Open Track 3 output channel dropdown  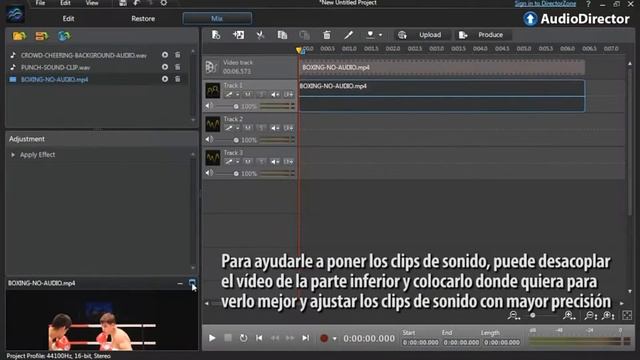(x=288, y=161)
